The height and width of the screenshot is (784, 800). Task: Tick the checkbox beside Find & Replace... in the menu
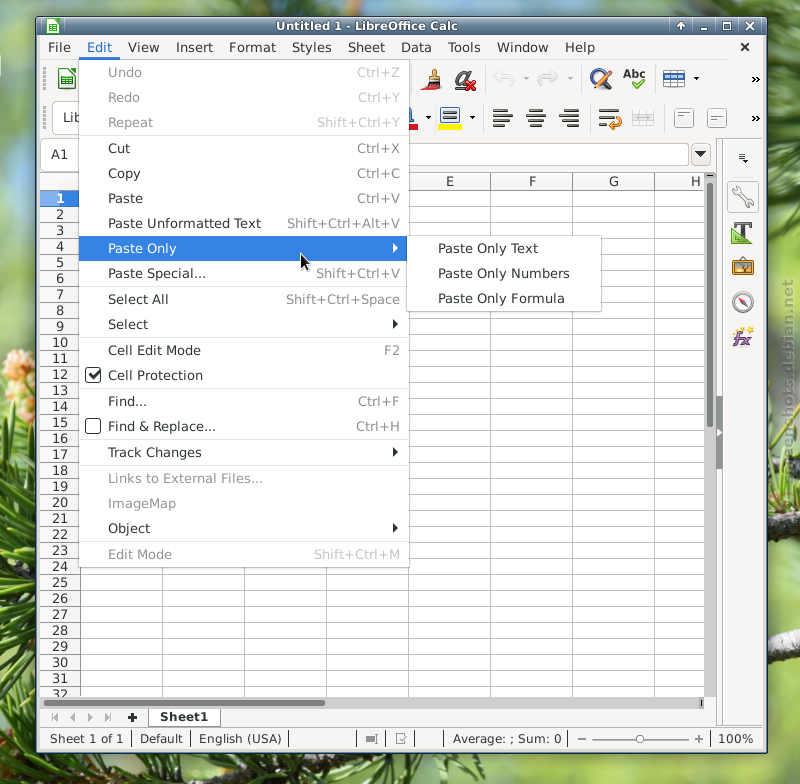(x=93, y=426)
